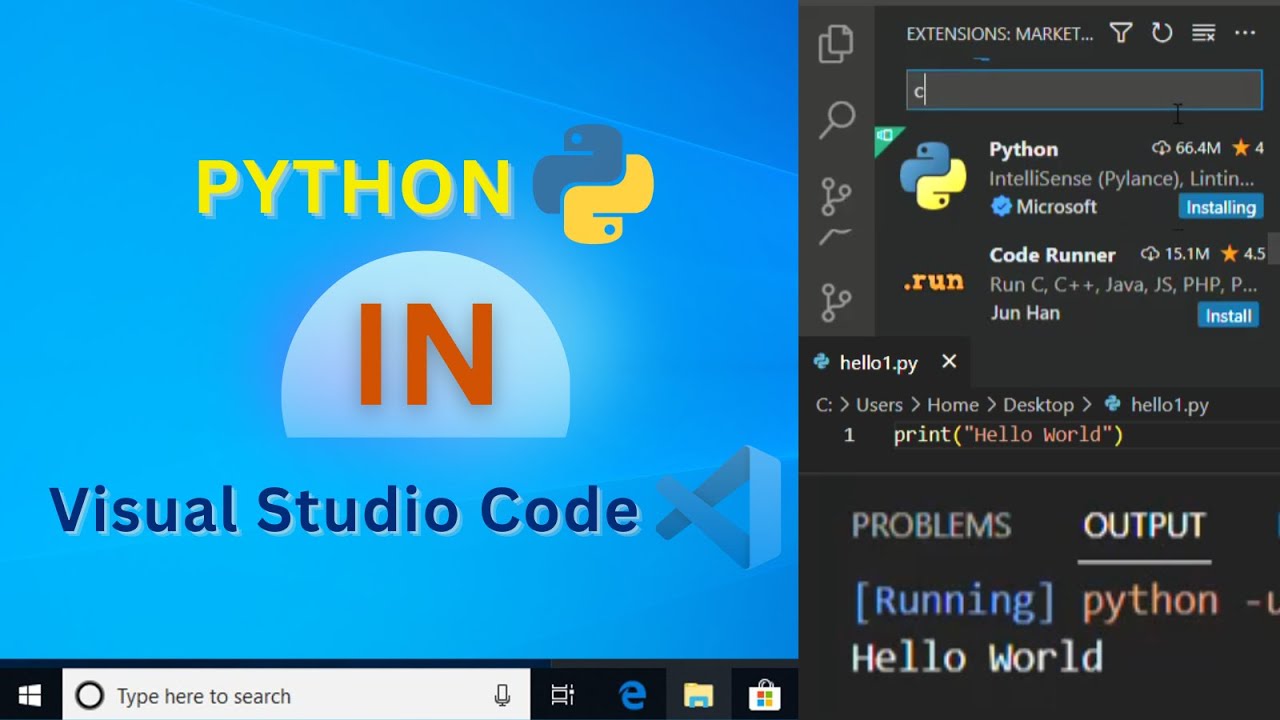Click the [Running] python output line
Viewport: 1280px width, 720px height.
[1065, 601]
